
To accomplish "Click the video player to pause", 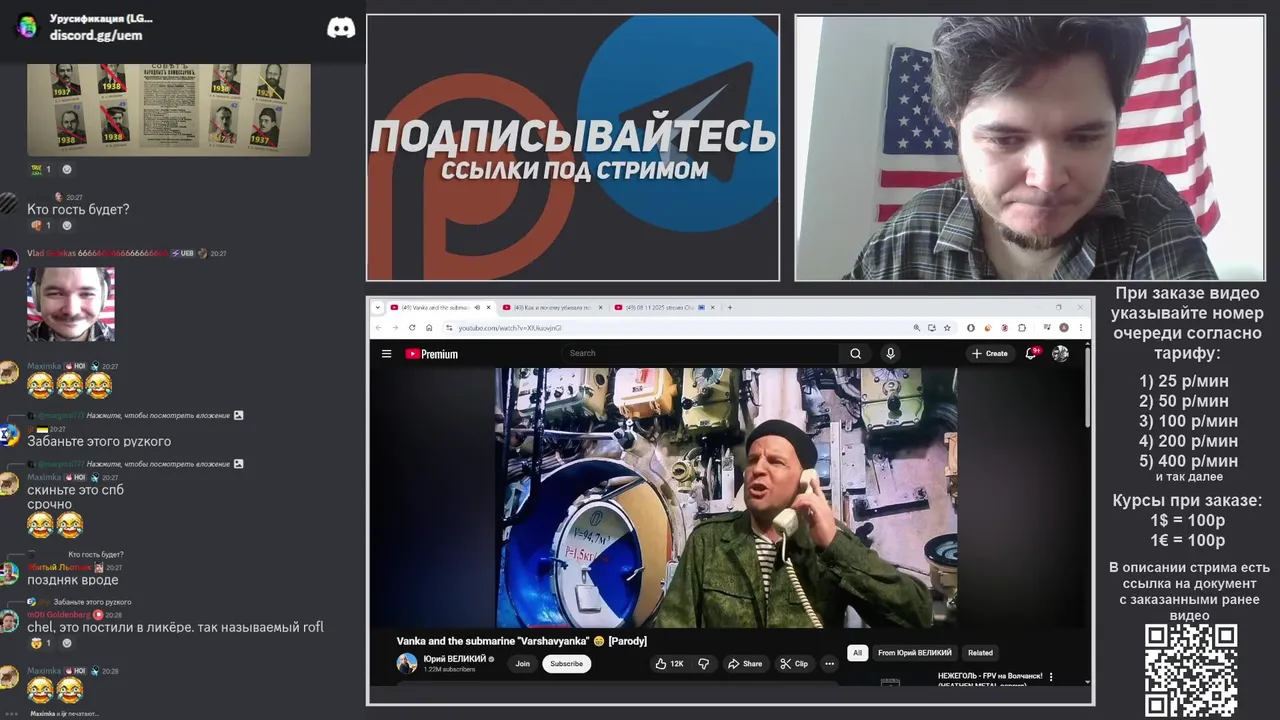I will tap(726, 498).
